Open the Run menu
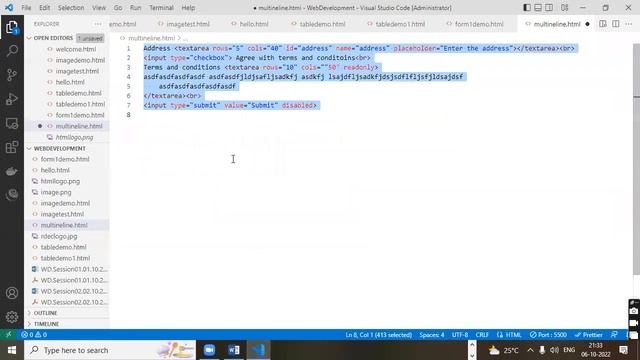The image size is (640, 360). tap(136, 8)
